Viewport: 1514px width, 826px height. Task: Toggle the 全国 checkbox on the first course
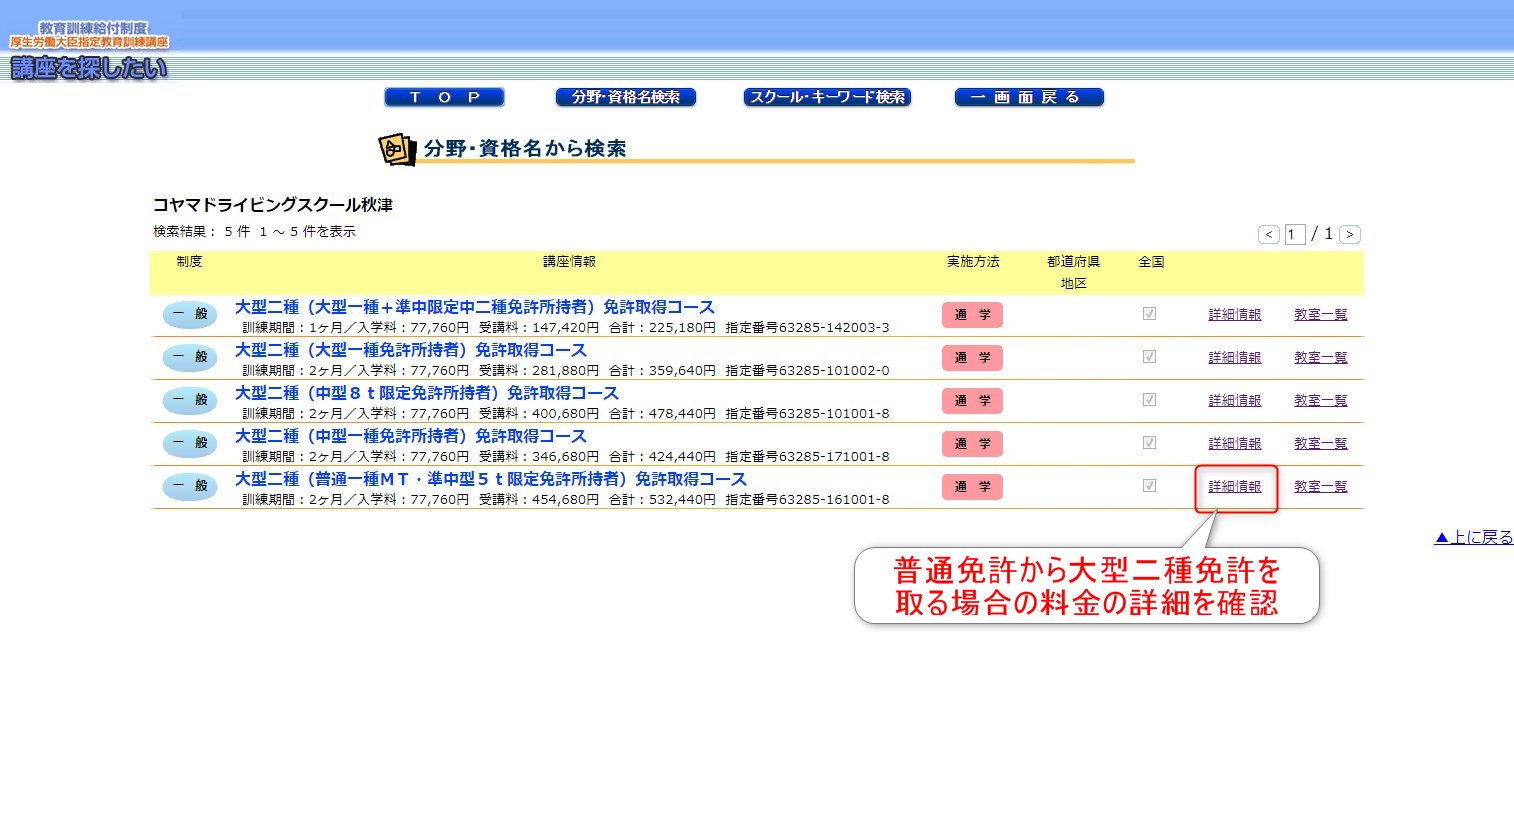click(1149, 313)
